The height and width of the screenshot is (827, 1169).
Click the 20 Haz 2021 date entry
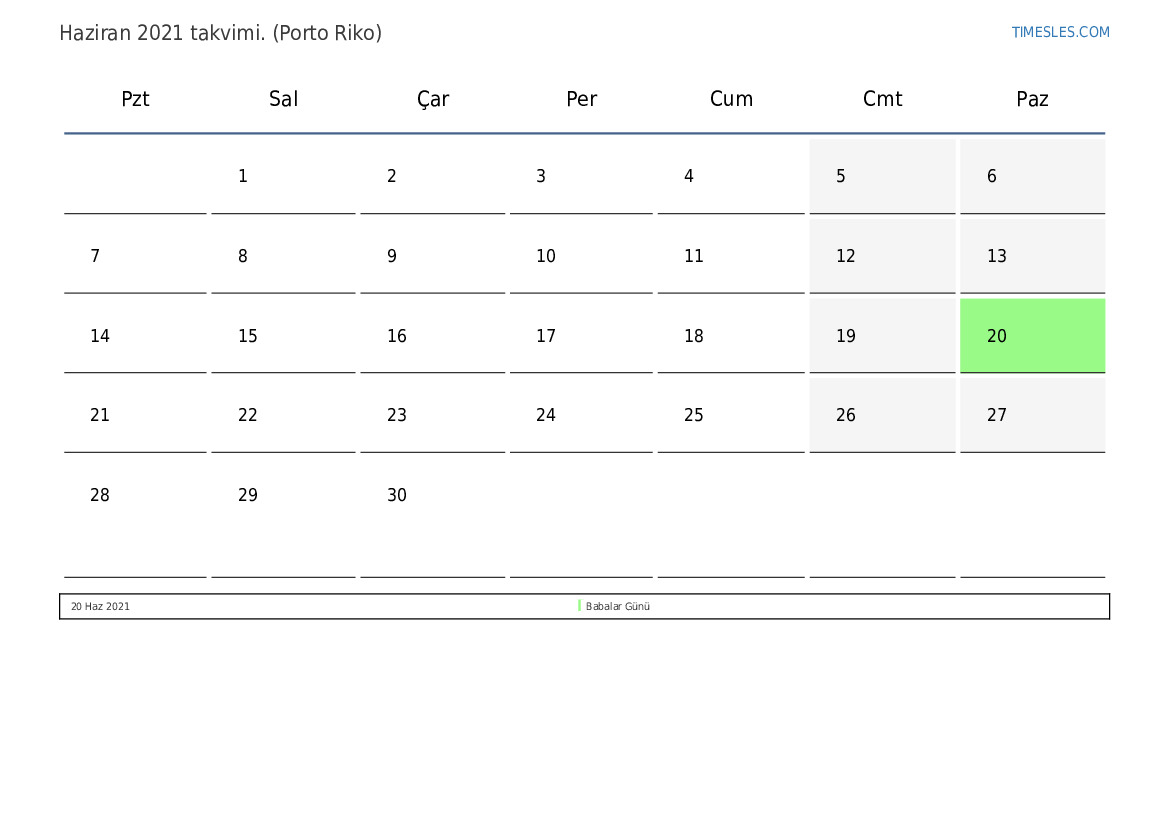[100, 606]
